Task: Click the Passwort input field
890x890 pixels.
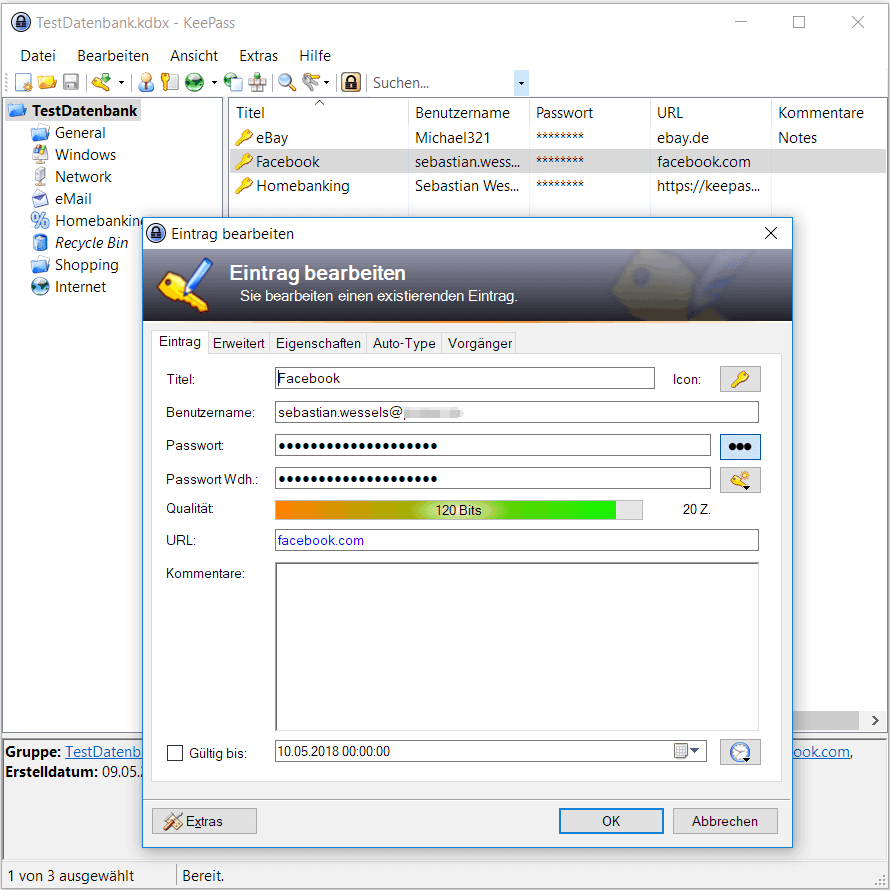Action: [493, 446]
